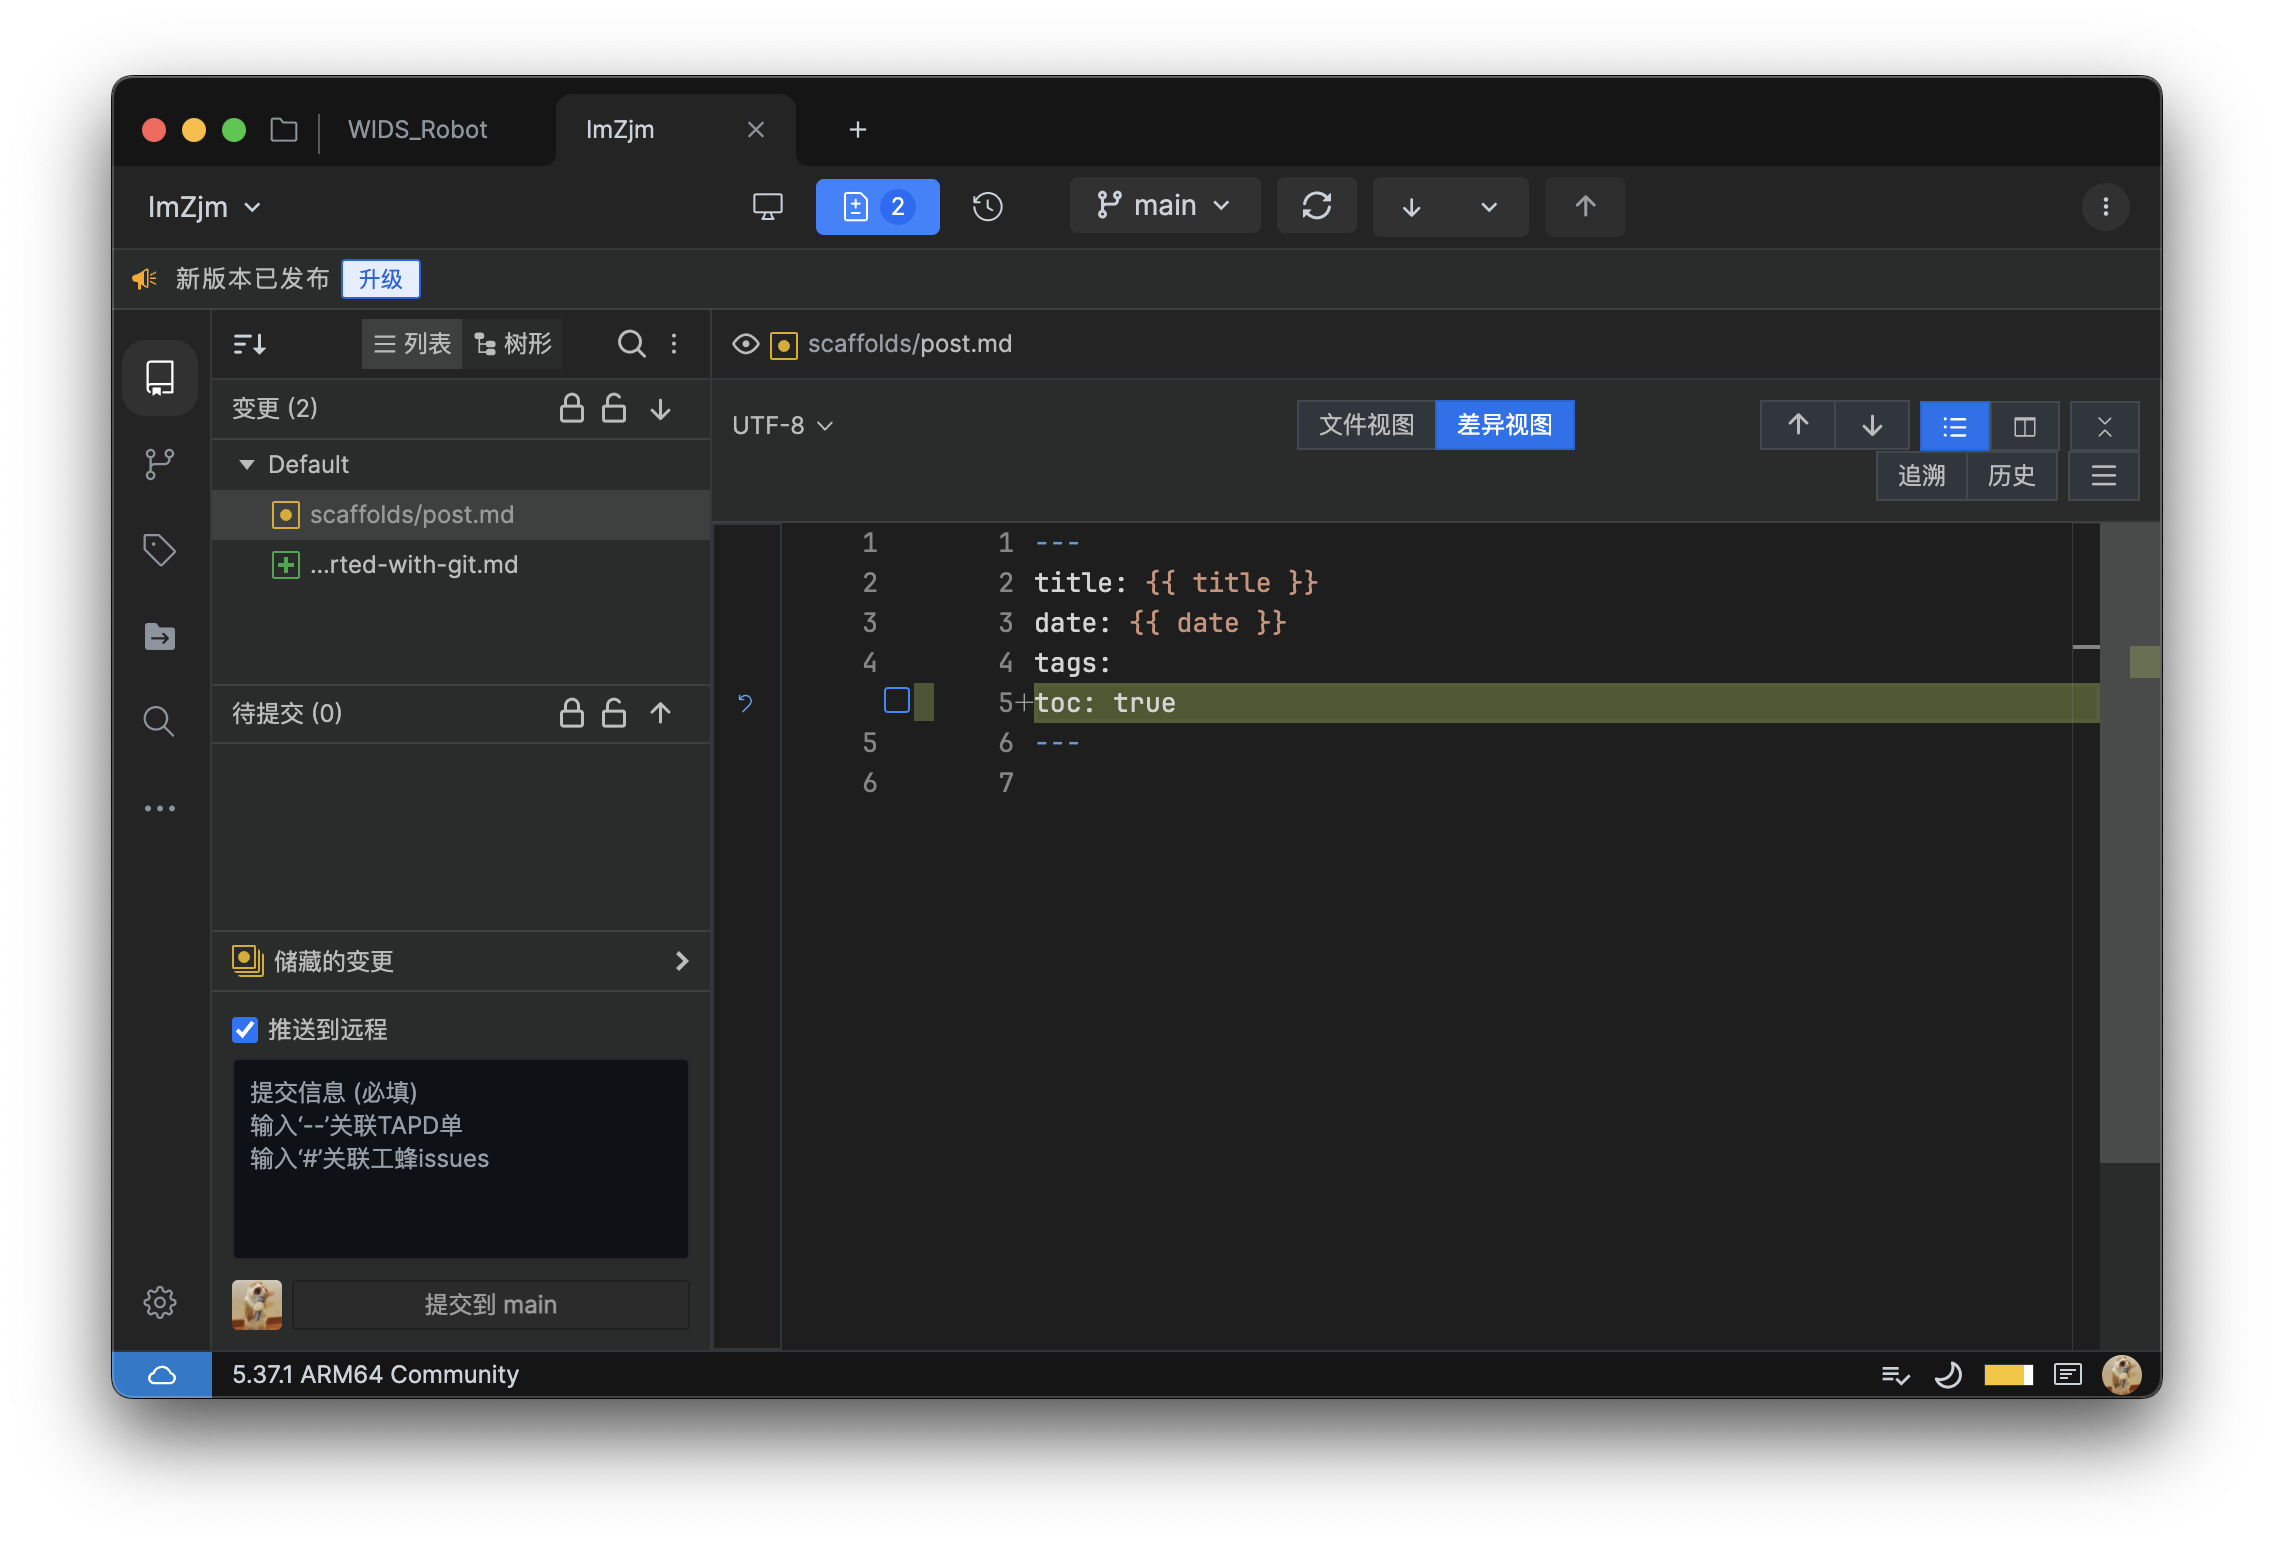Open the tags icon in left sidebar

(x=160, y=550)
